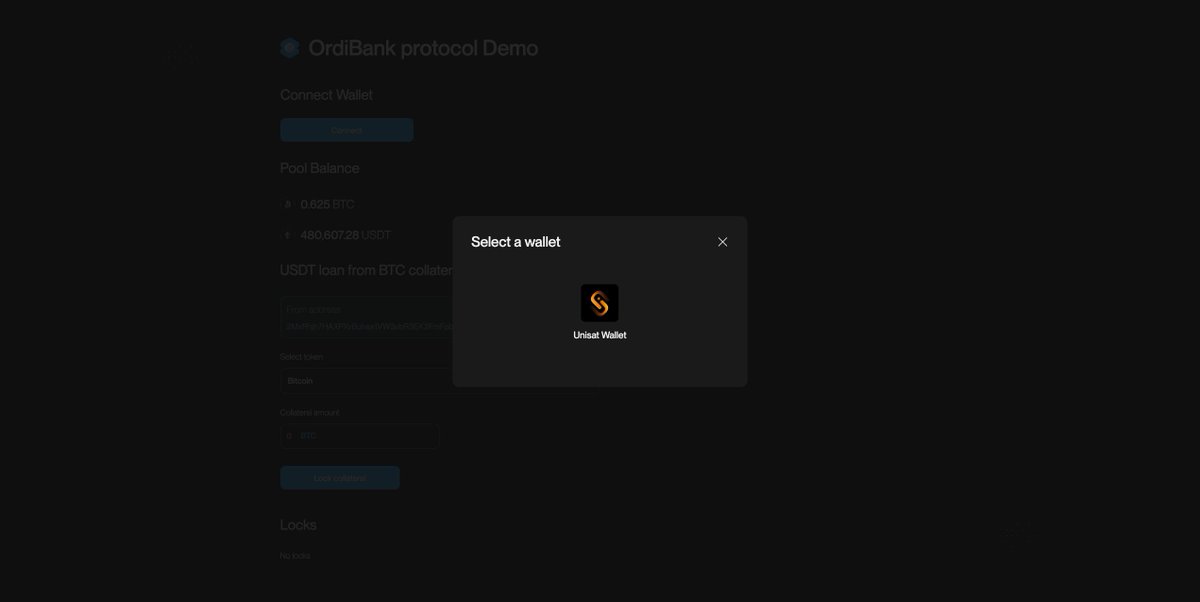The height and width of the screenshot is (602, 1200).
Task: Click the Locks heading
Action: pyautogui.click(x=298, y=525)
